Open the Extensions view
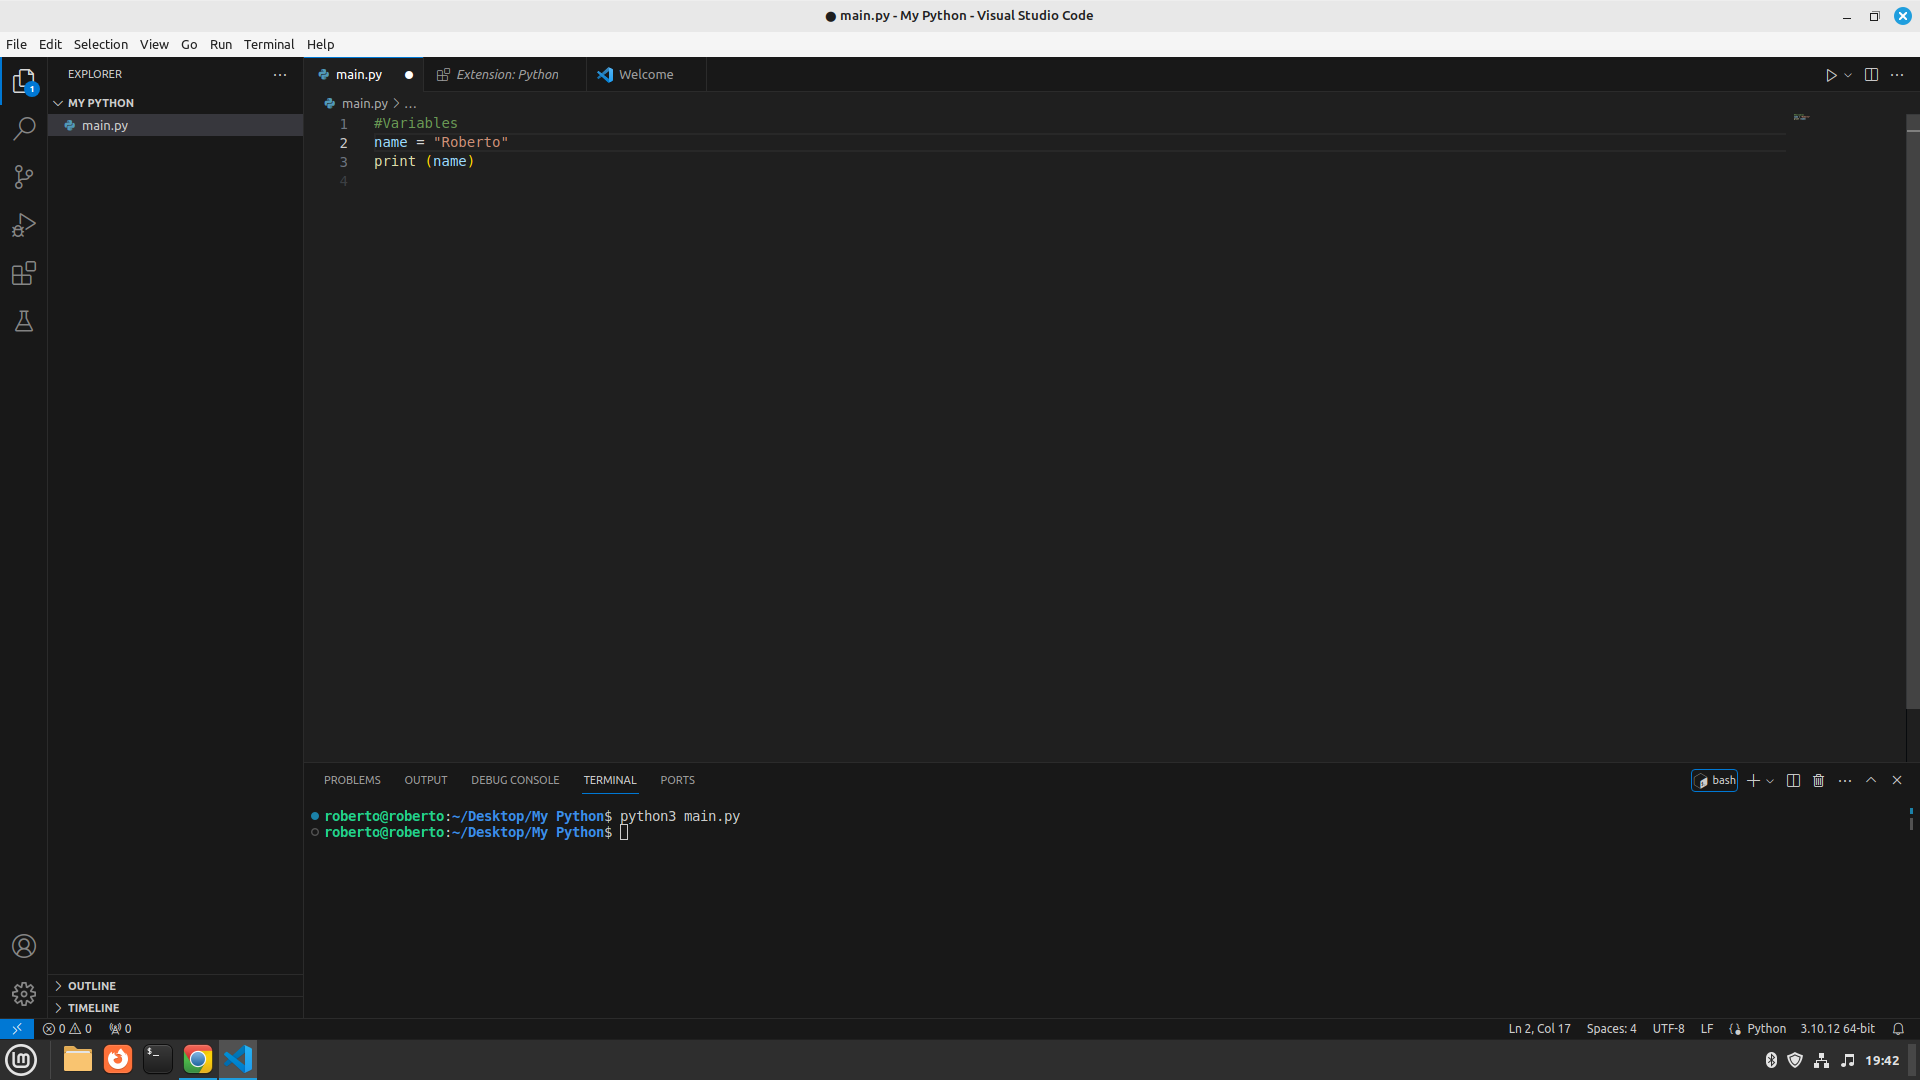Screen dimensions: 1920x1080 click(x=24, y=273)
